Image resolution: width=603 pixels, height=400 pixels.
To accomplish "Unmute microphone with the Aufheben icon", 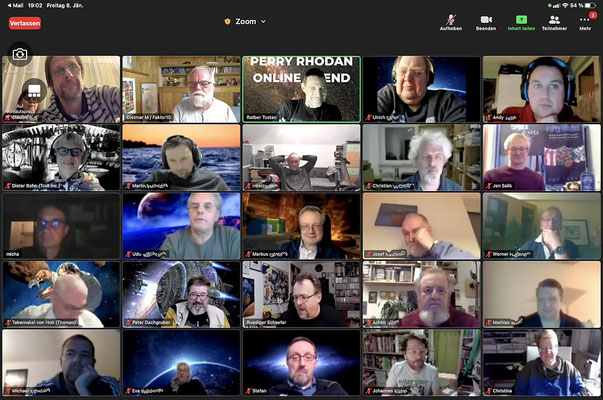I will 451,20.
